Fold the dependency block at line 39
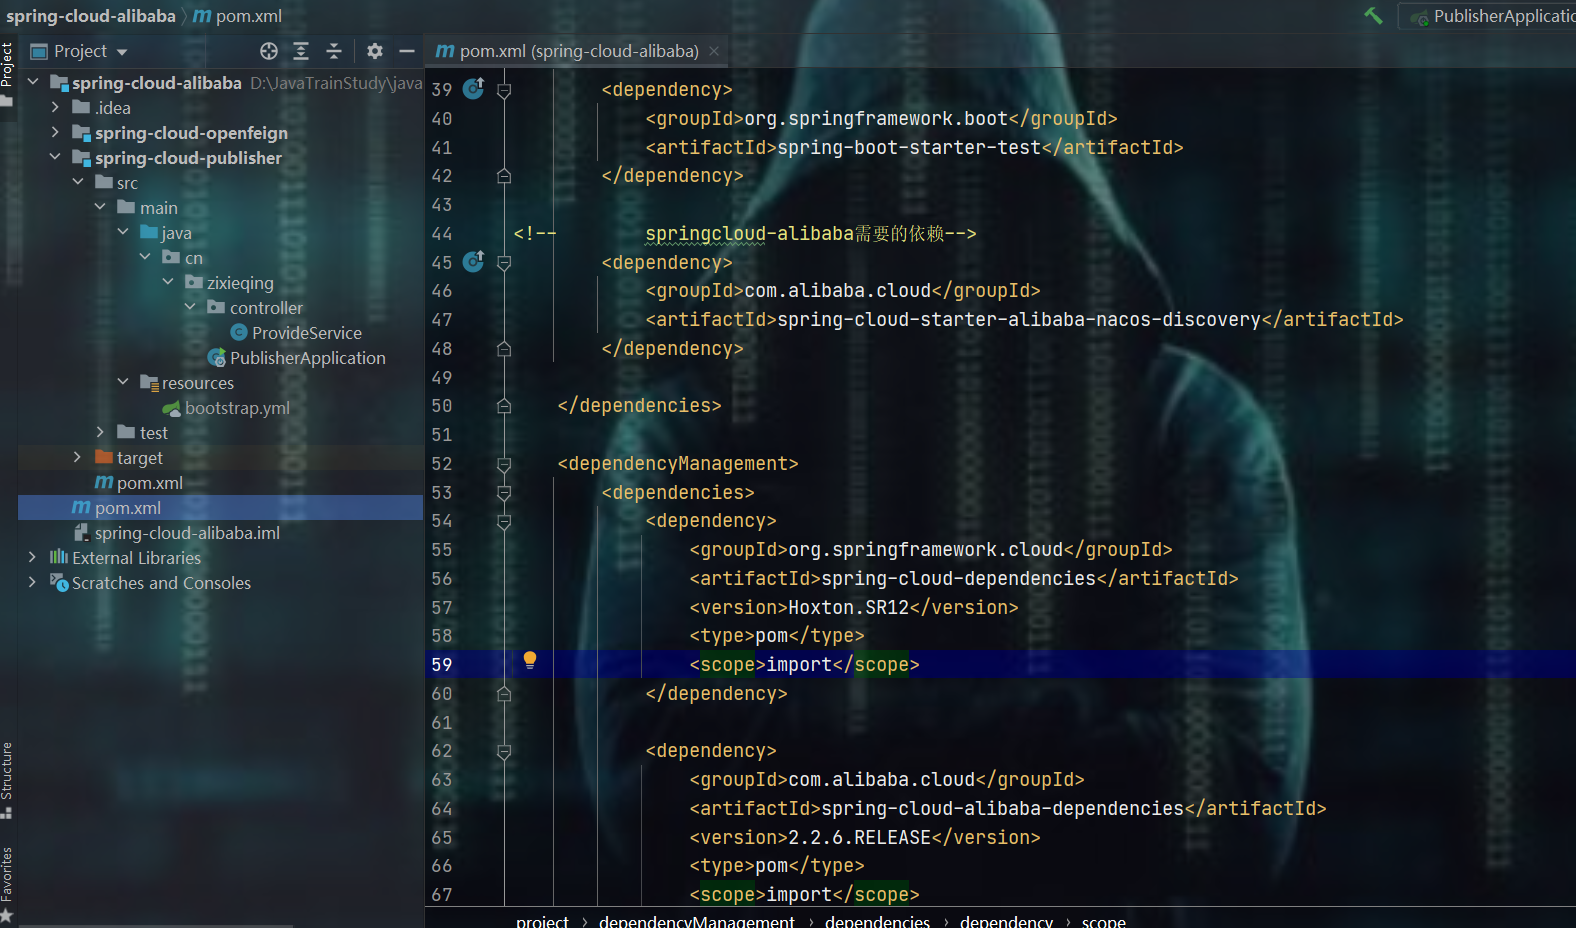Screen dimensions: 1576x928 tap(504, 90)
